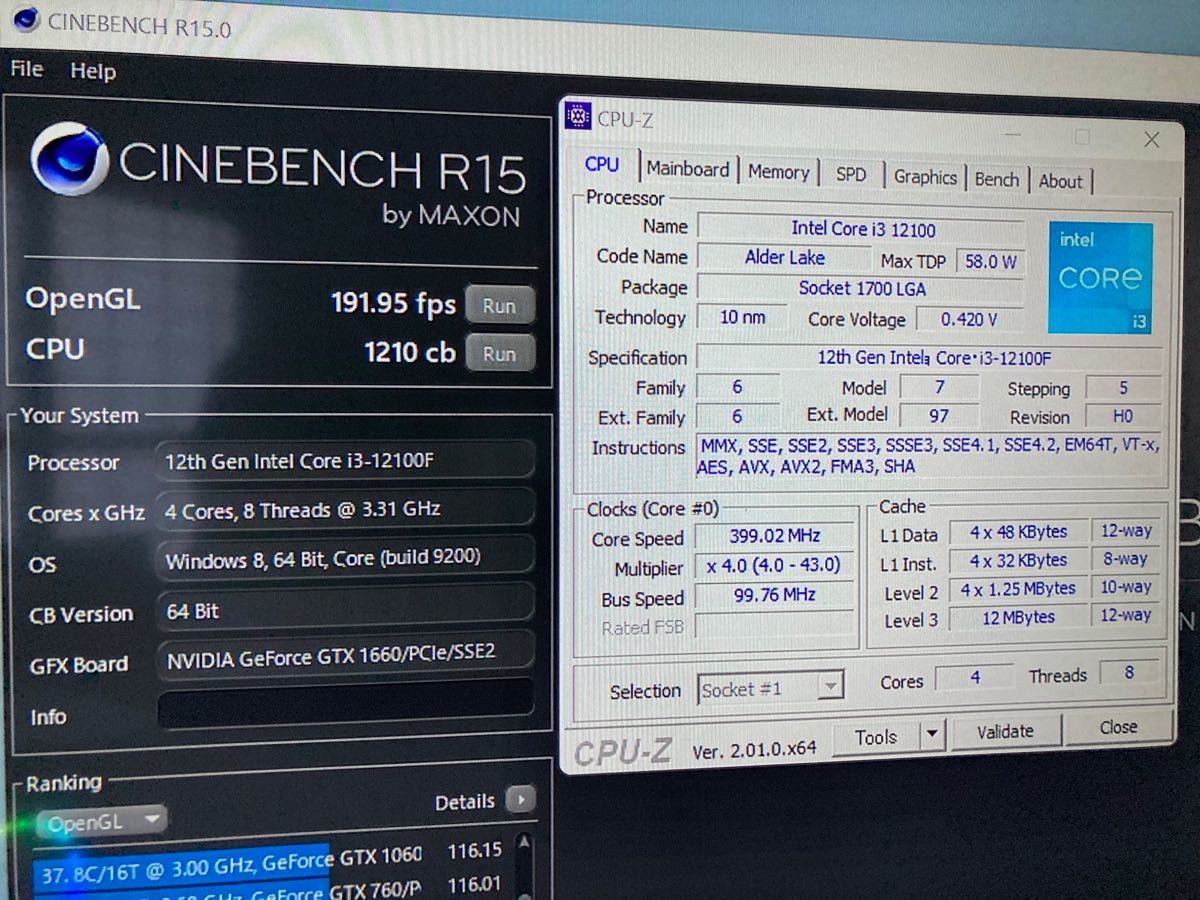Click the Instructions list text
This screenshot has height=900, width=1200.
pos(928,456)
